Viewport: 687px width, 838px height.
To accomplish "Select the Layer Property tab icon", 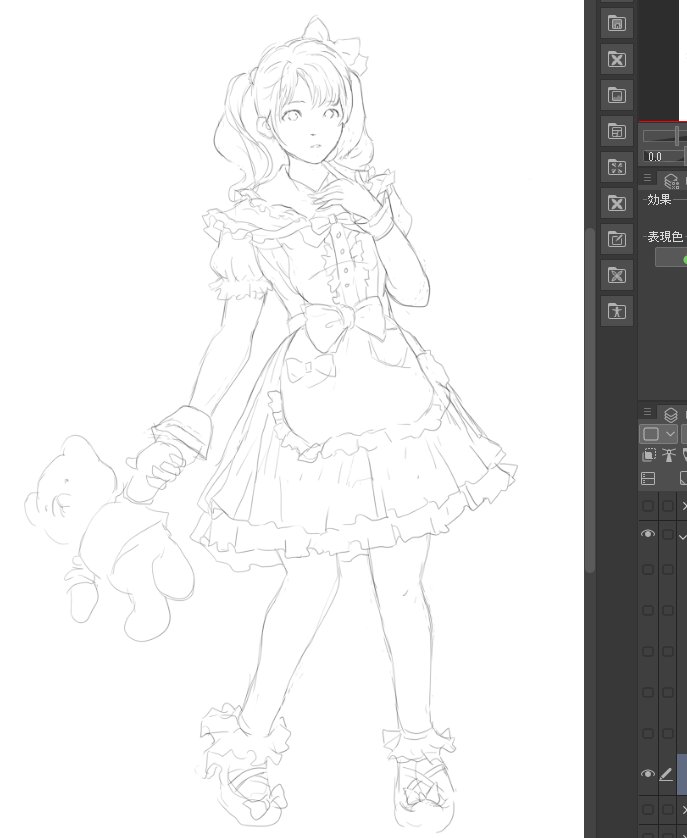I will [671, 181].
